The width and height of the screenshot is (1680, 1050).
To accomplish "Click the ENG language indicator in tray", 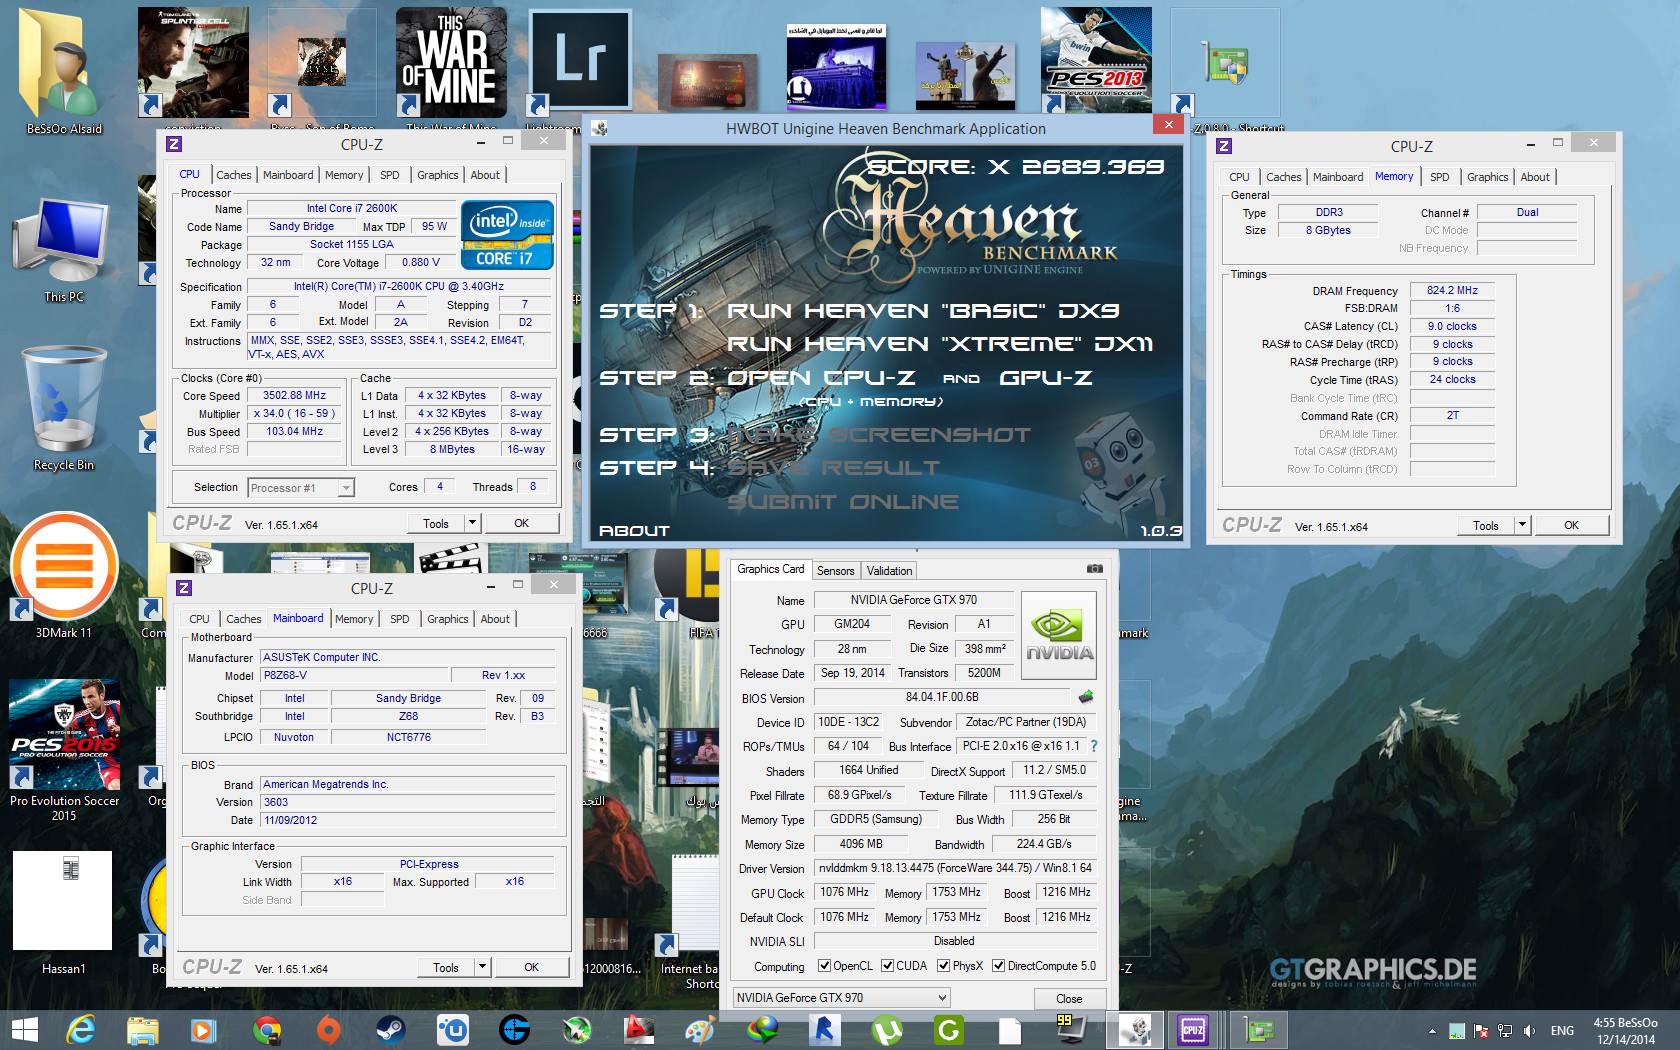I will pos(1562,1031).
